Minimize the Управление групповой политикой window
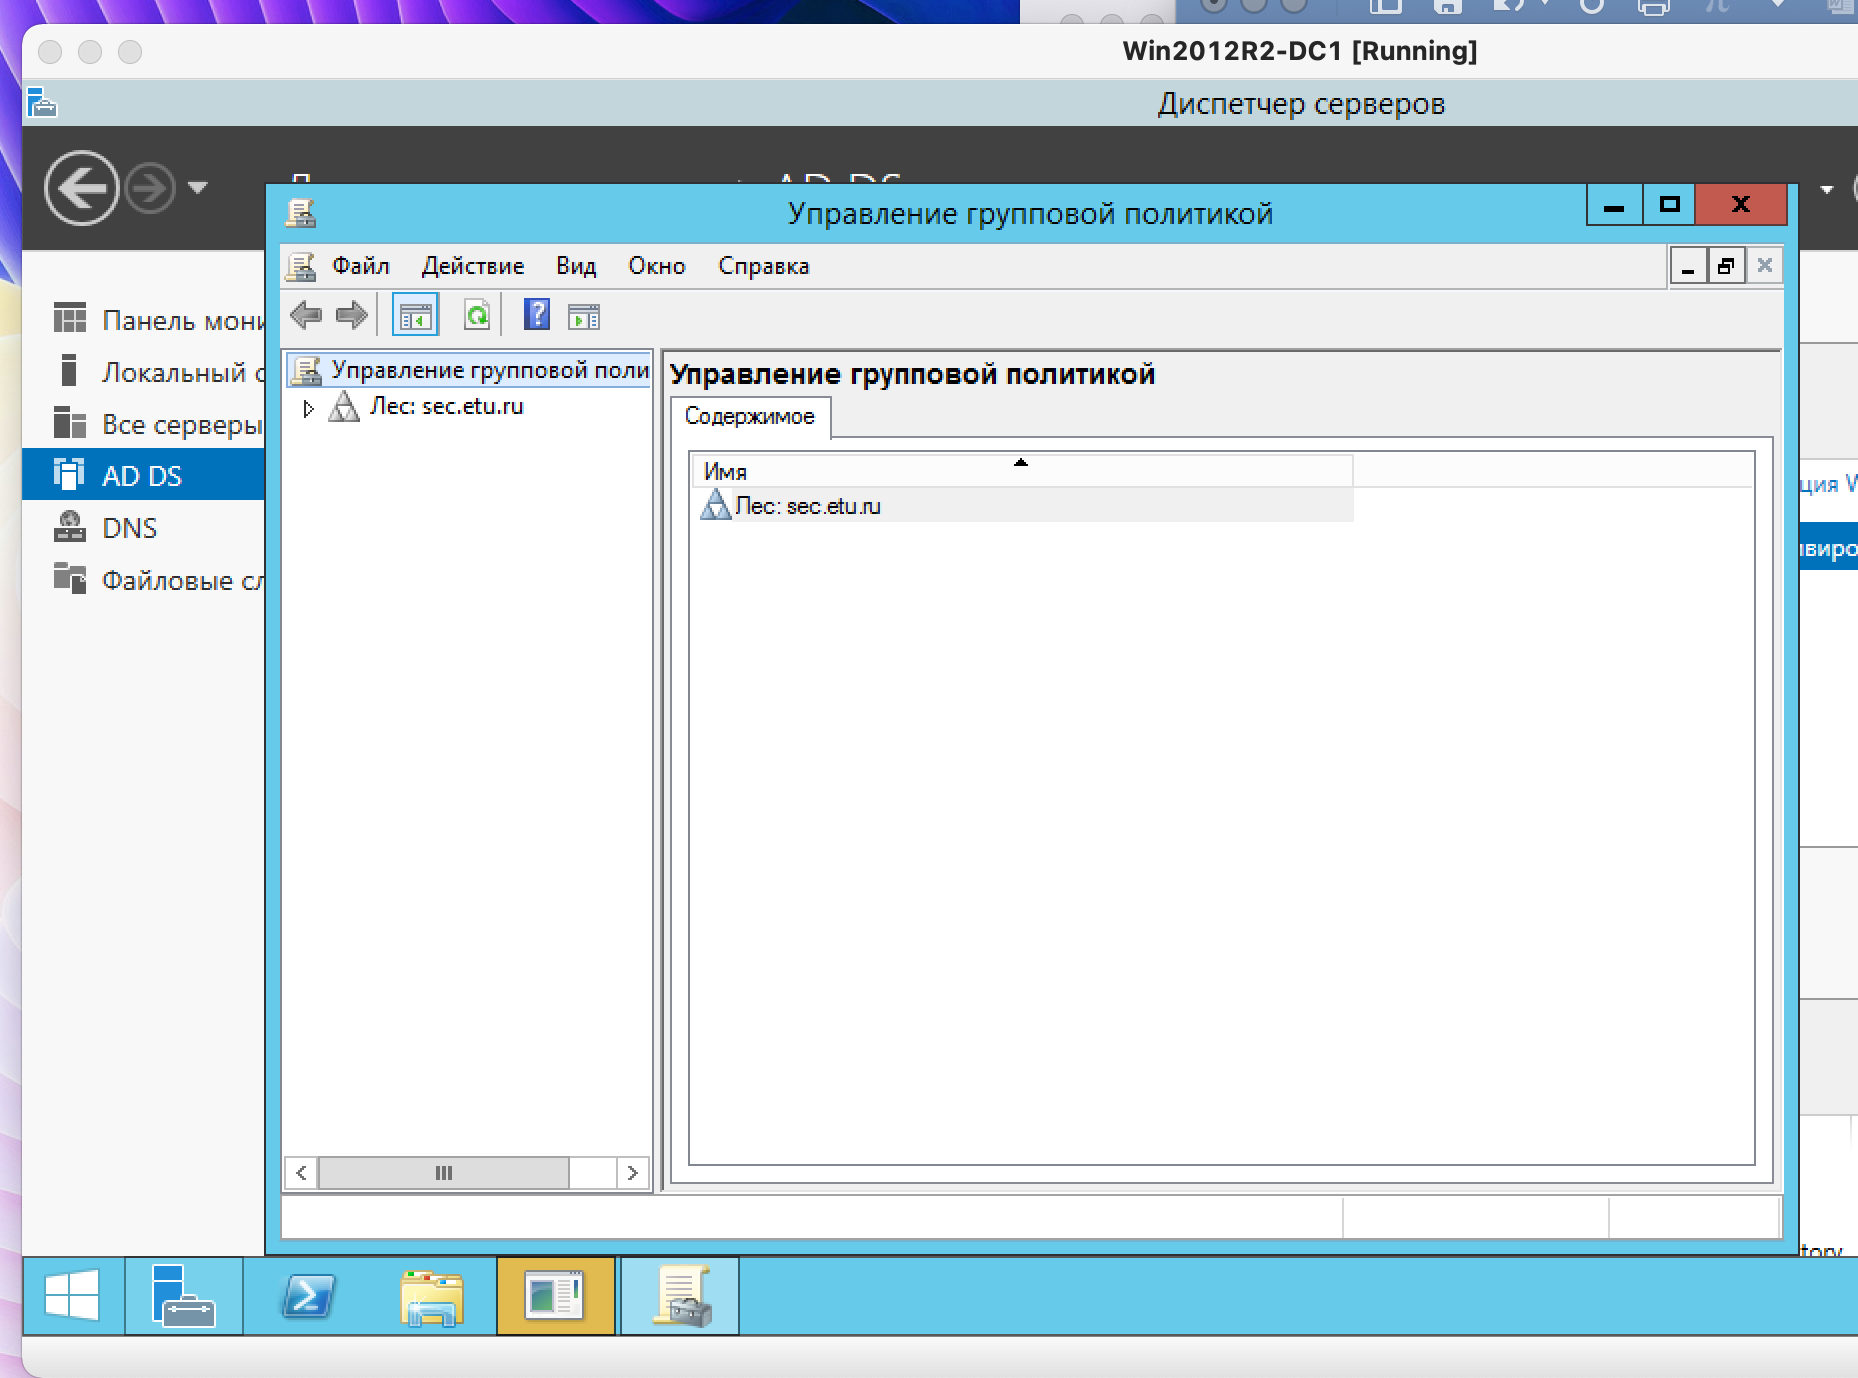The image size is (1858, 1378). 1614,206
